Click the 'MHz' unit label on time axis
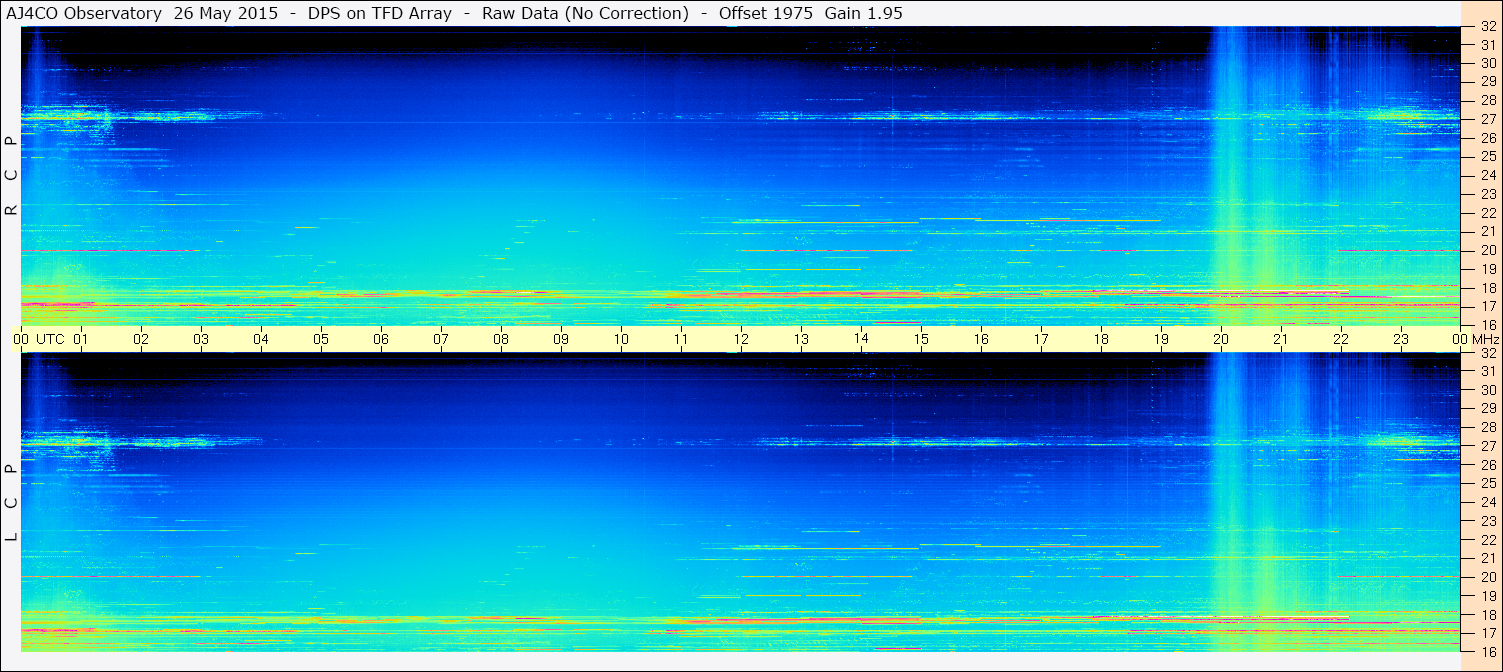 [1487, 339]
